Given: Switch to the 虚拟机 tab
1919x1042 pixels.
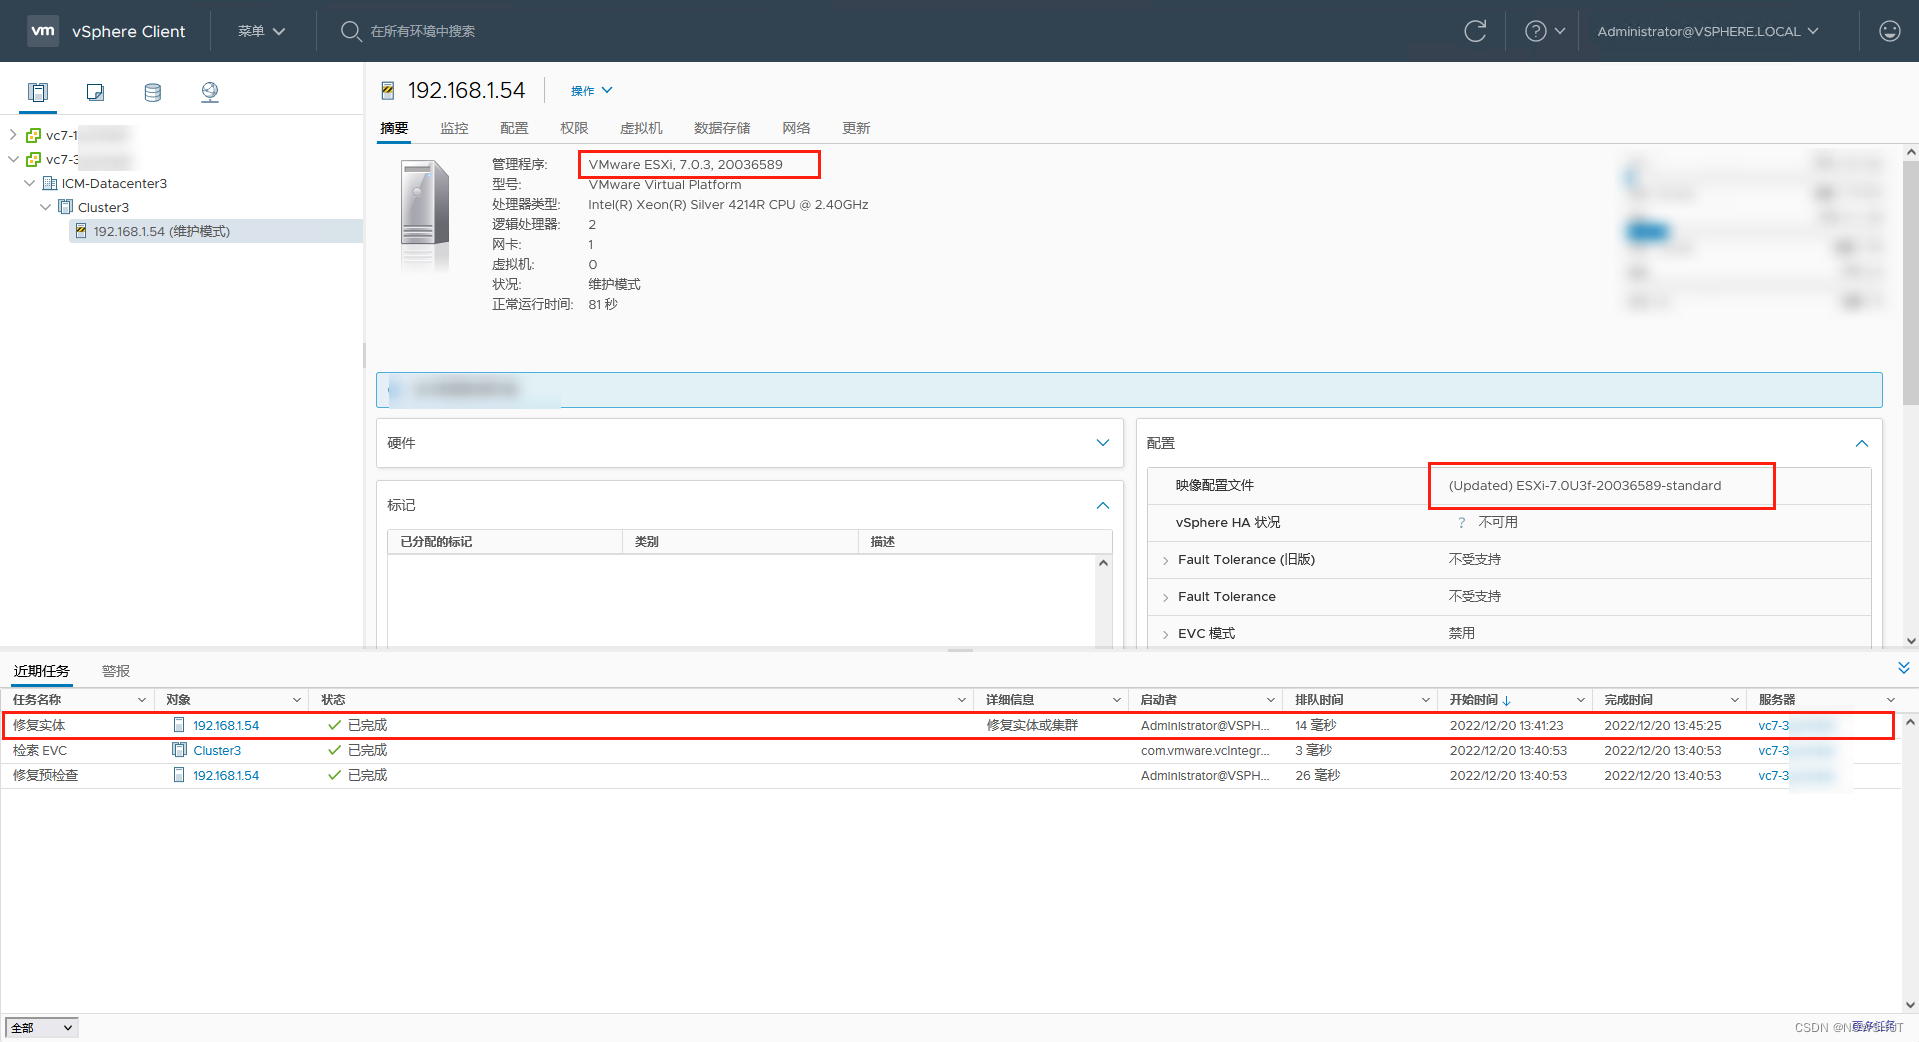Looking at the screenshot, I should (641, 128).
